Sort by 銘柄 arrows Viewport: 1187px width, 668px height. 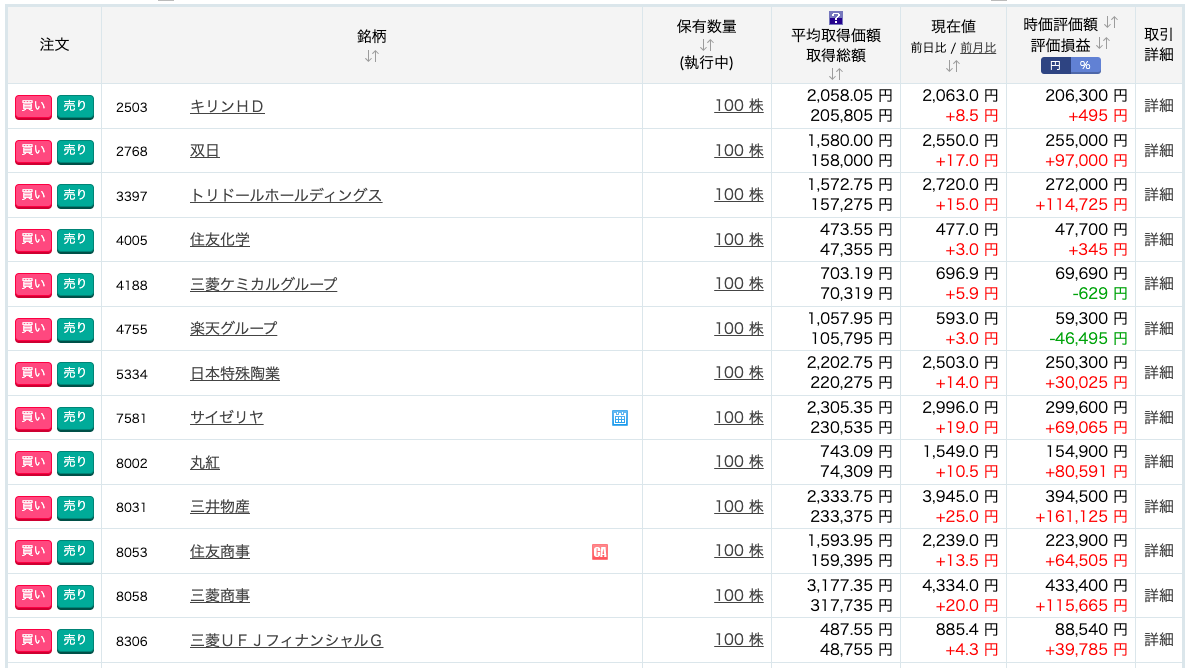click(372, 56)
